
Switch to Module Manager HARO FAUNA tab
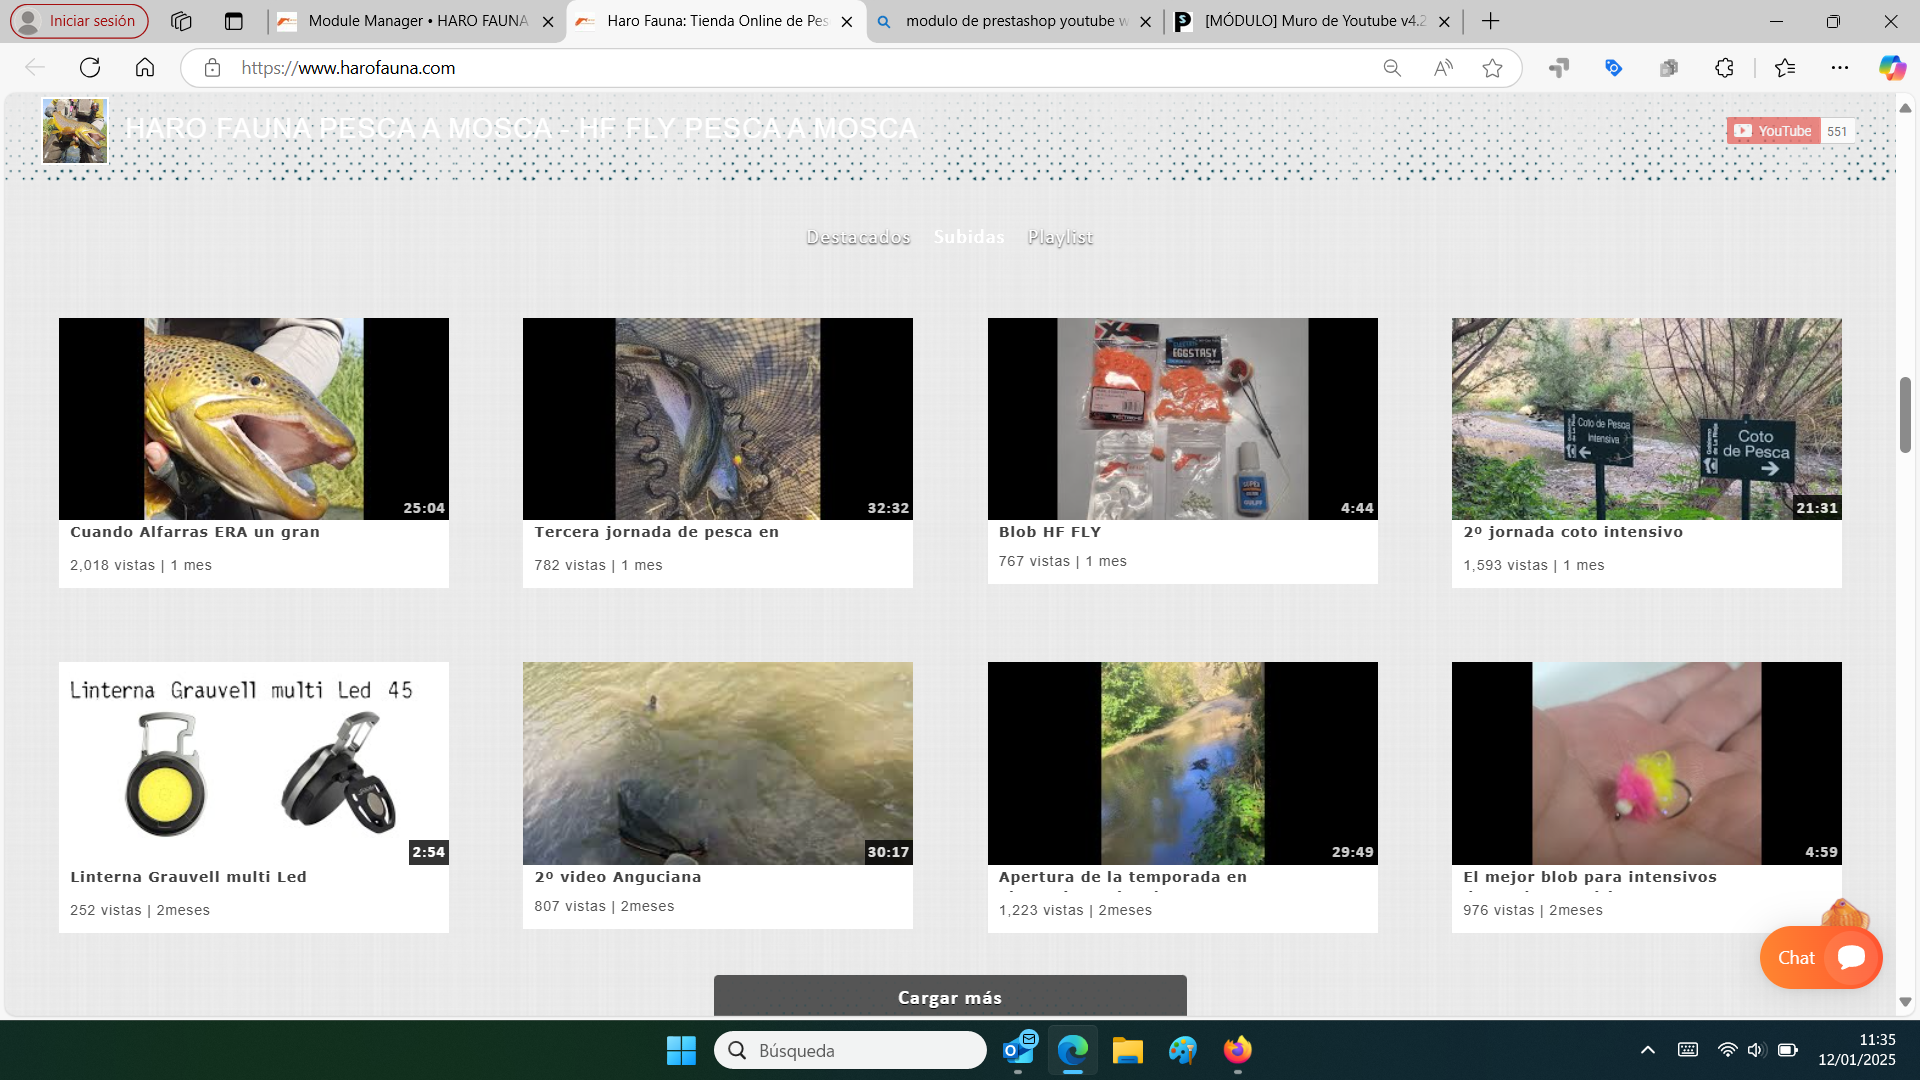coord(416,21)
